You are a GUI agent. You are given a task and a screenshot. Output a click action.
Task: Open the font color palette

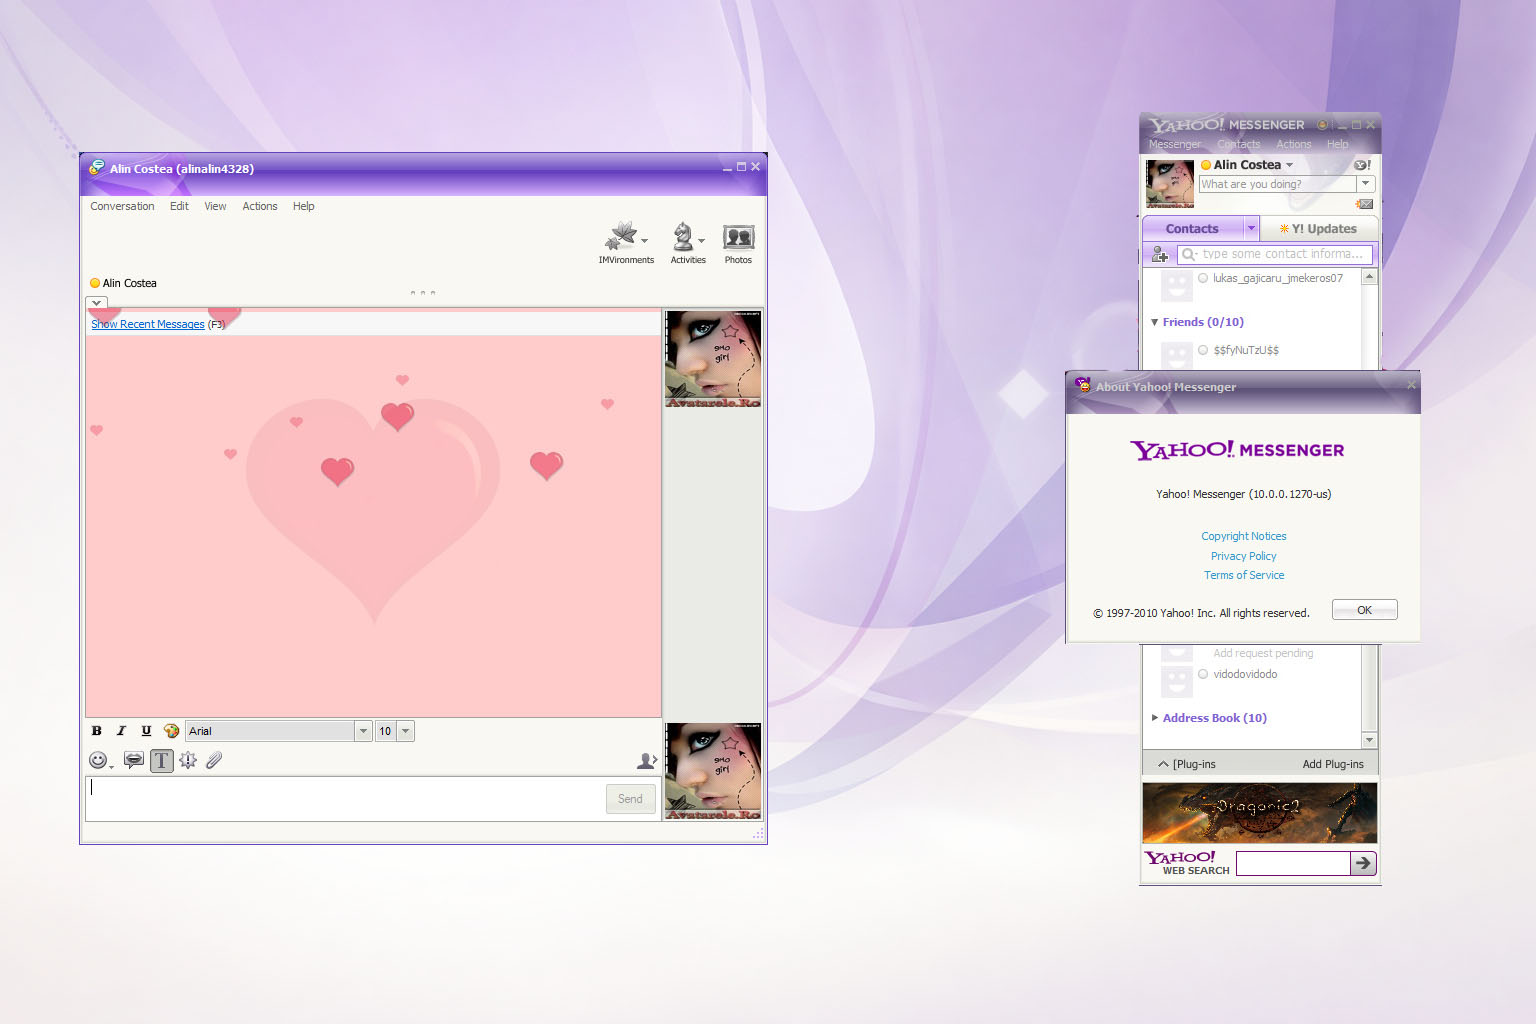coord(171,731)
